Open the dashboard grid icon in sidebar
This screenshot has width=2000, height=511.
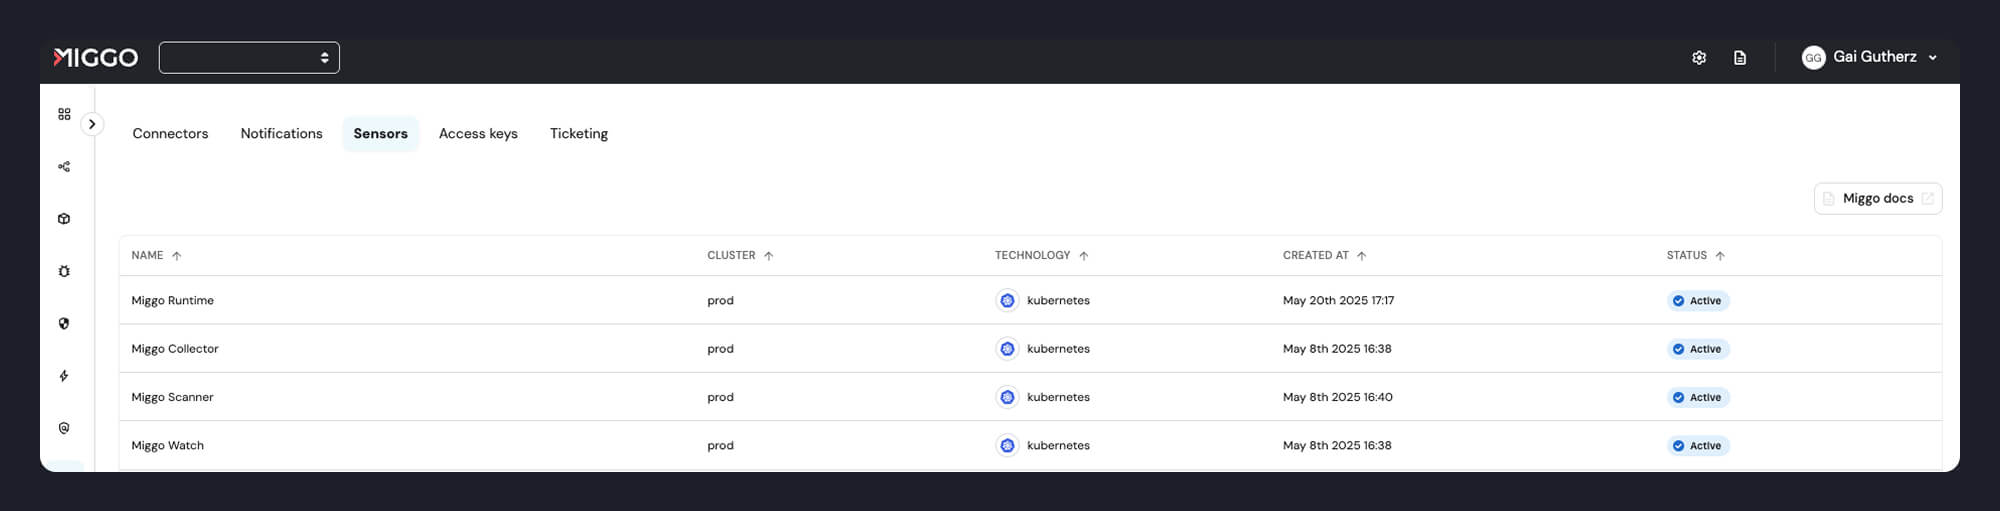point(64,114)
